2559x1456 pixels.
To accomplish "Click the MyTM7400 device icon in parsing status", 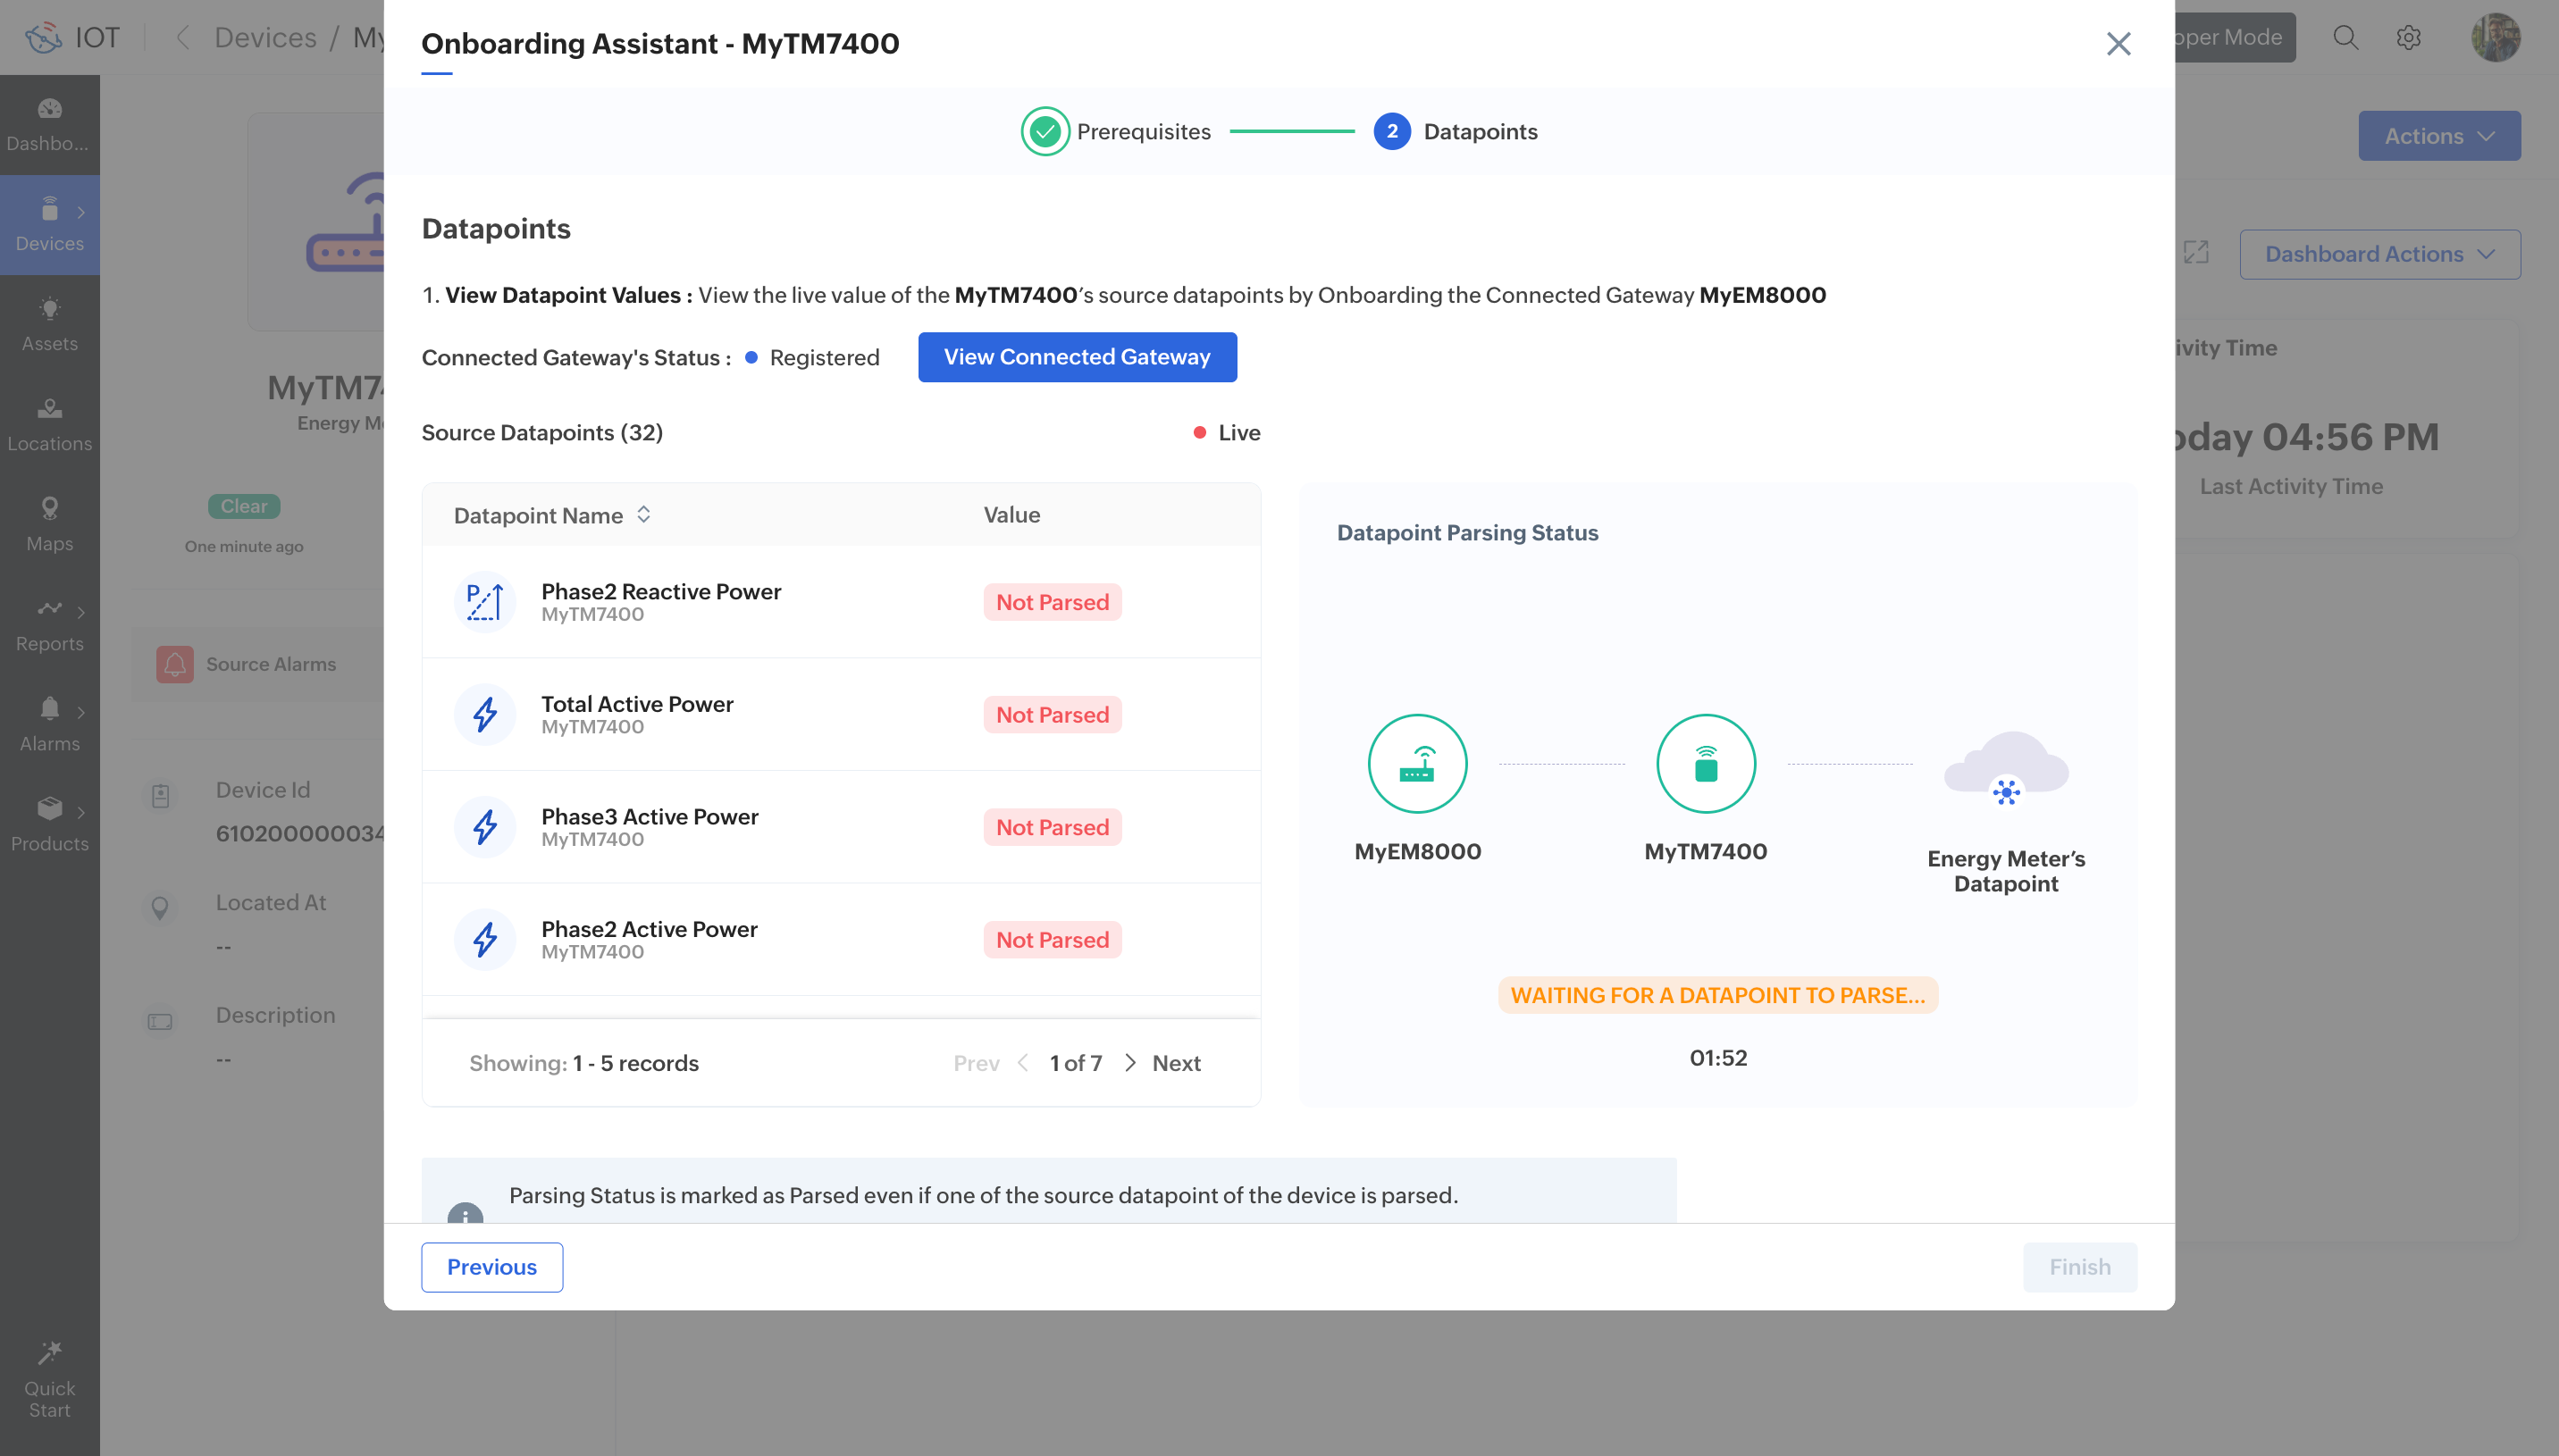I will (x=1705, y=764).
